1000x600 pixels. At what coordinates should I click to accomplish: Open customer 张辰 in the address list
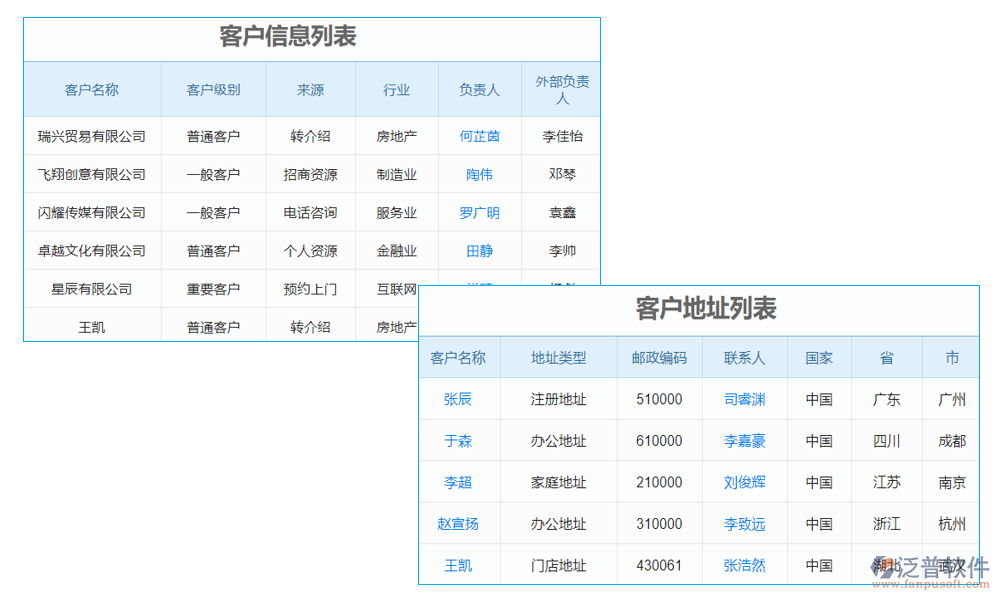tap(457, 398)
